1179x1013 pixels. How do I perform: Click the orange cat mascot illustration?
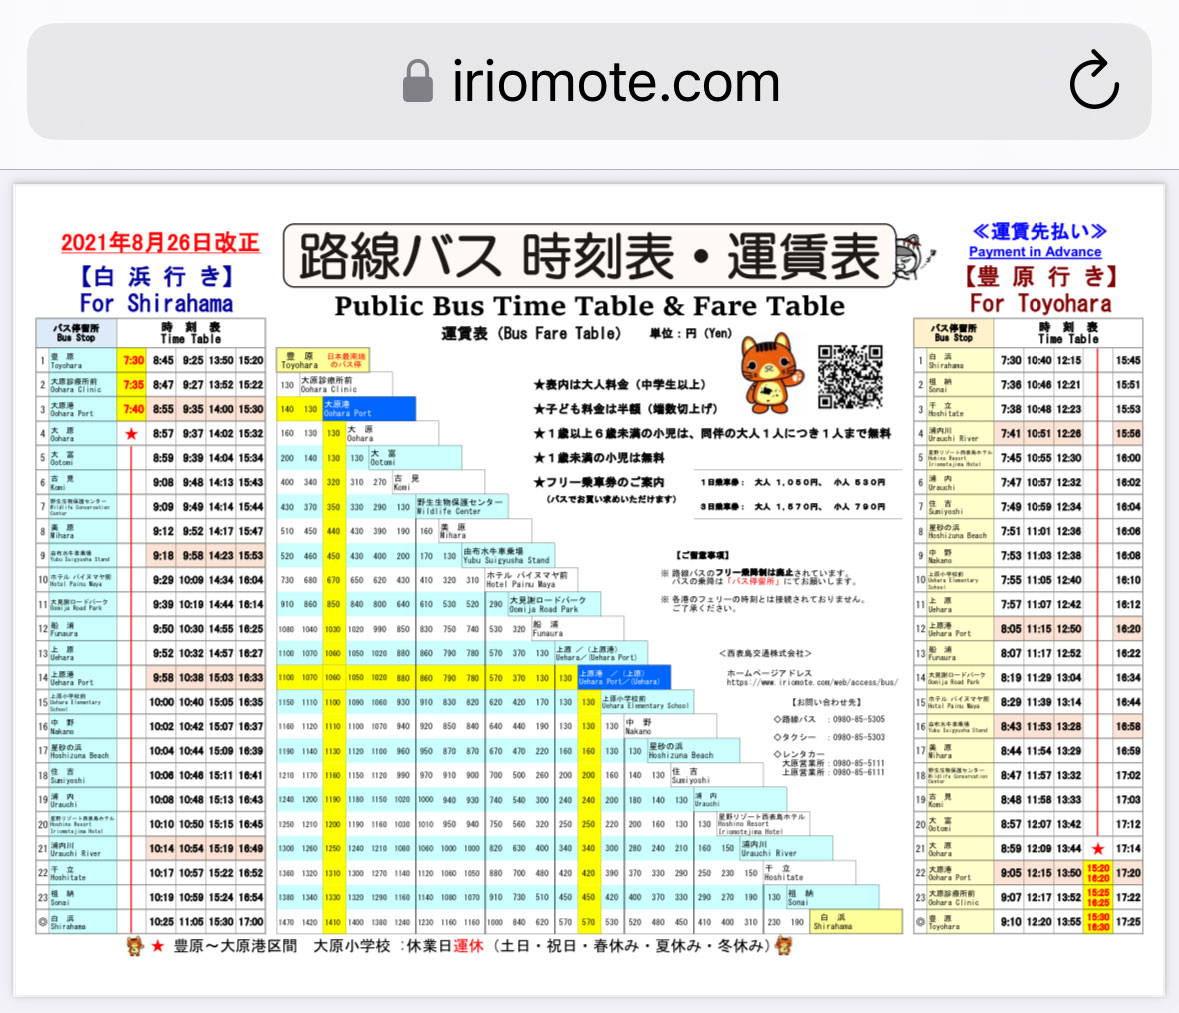[770, 375]
